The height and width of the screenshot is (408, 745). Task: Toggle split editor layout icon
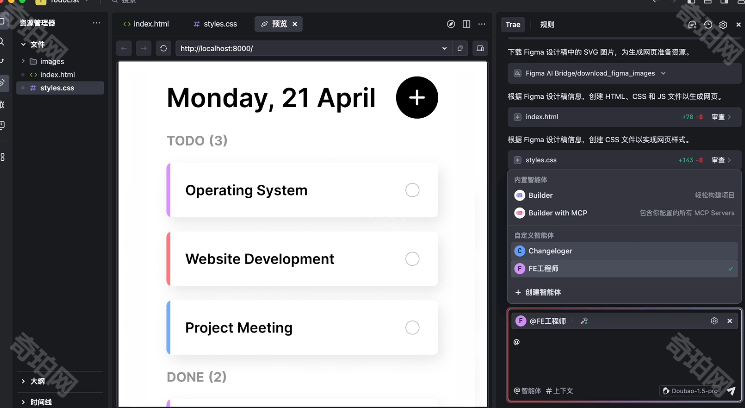coord(466,23)
